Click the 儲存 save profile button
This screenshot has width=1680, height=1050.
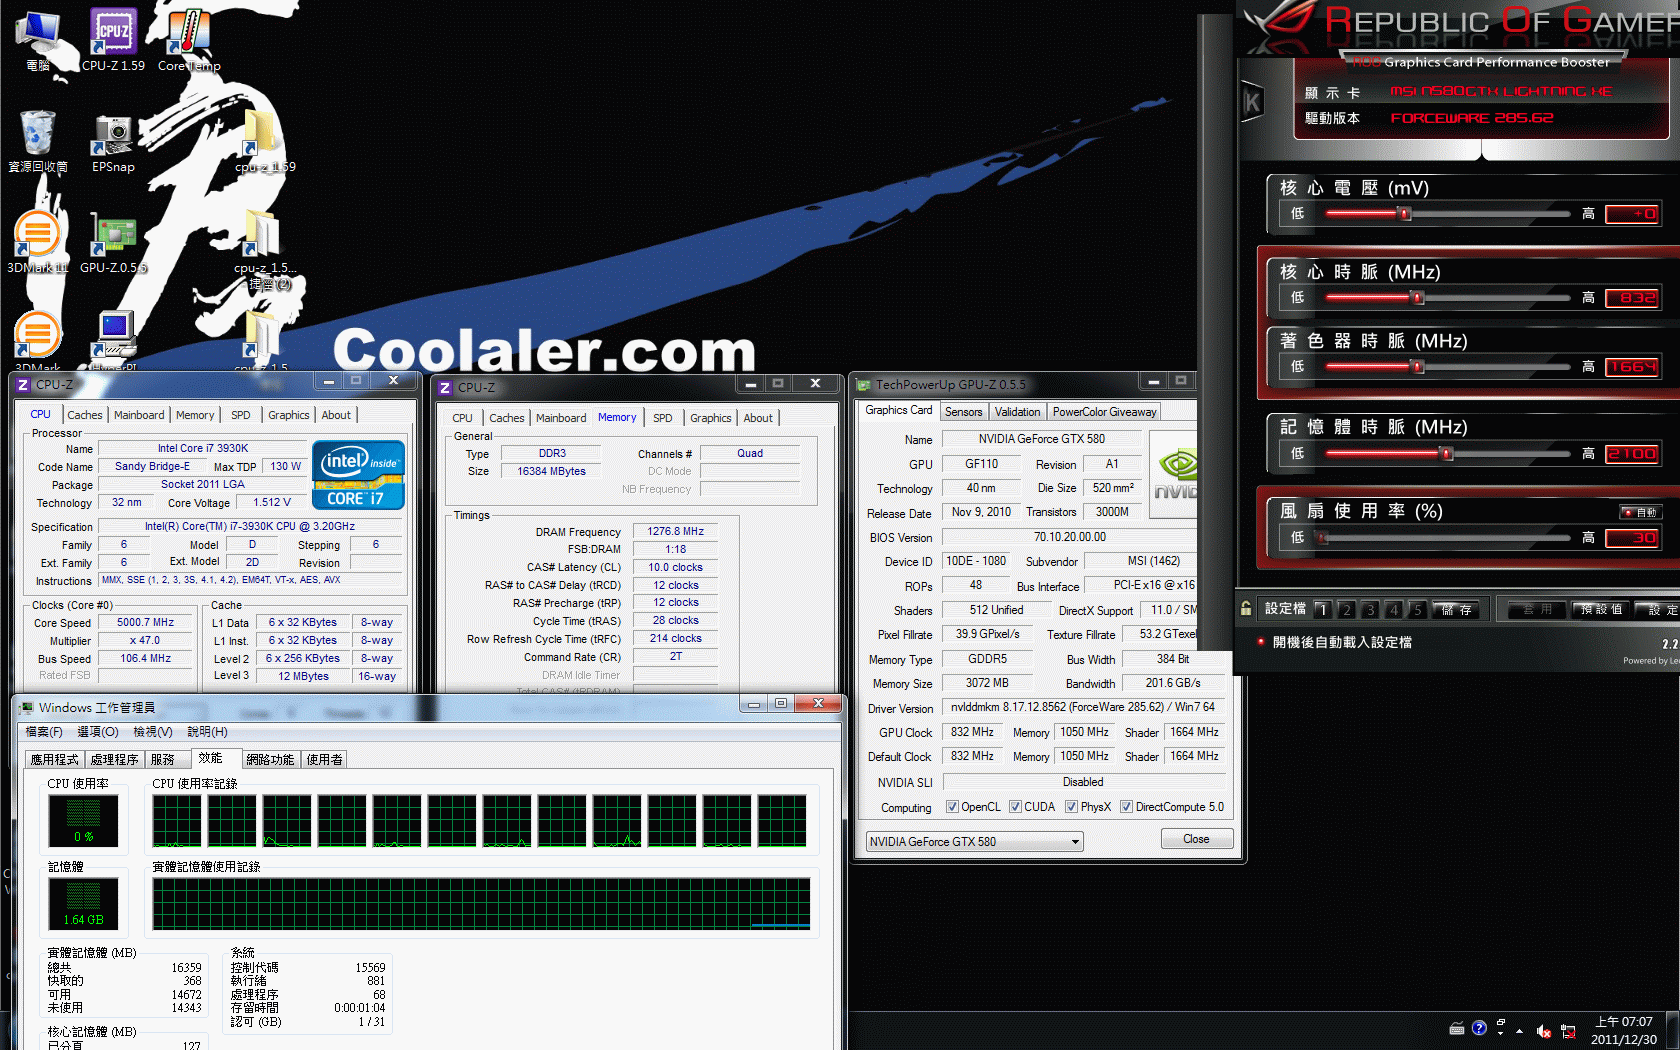pyautogui.click(x=1456, y=609)
